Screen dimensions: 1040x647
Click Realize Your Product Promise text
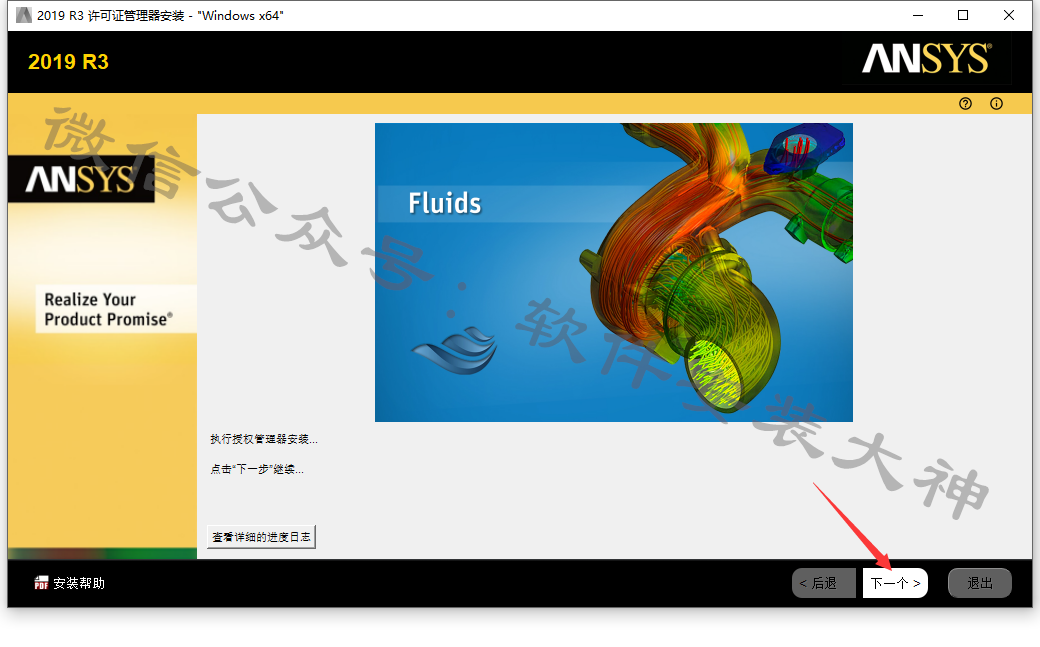tap(108, 309)
